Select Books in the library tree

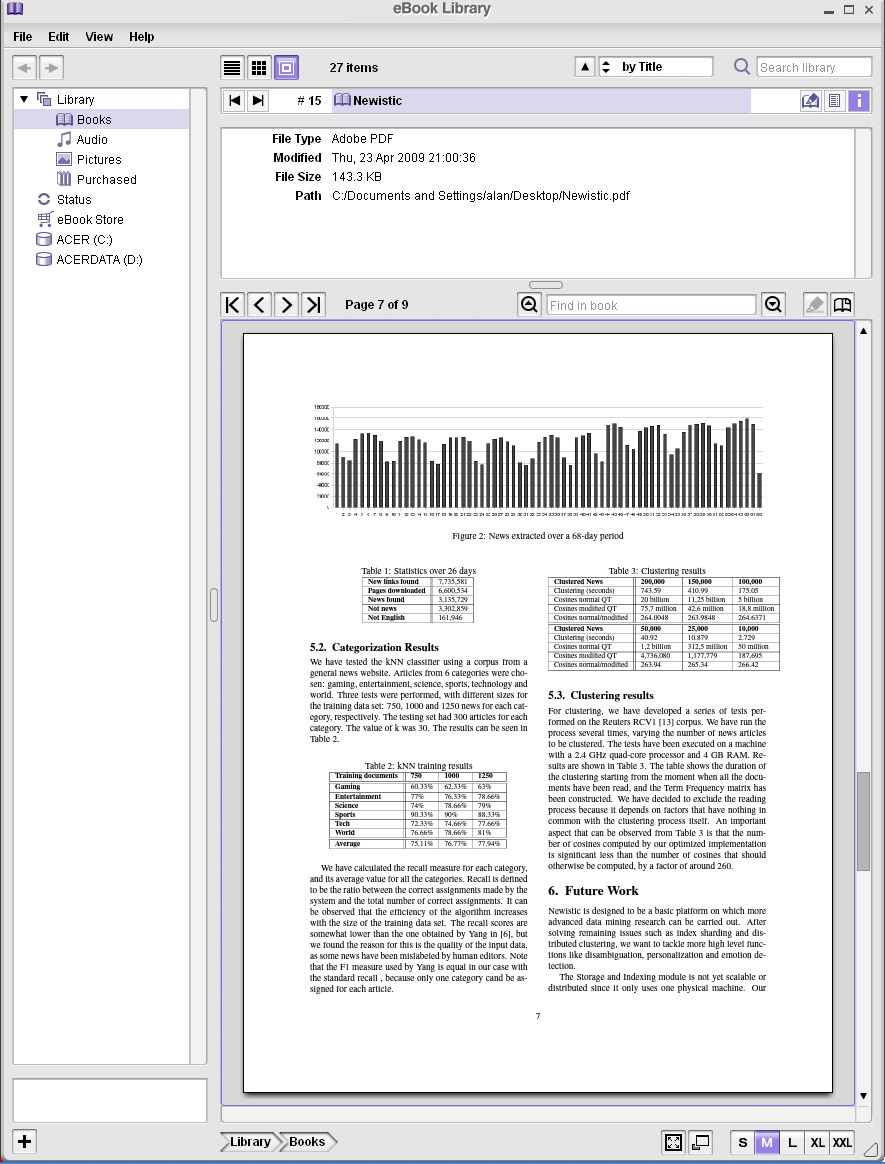point(94,120)
